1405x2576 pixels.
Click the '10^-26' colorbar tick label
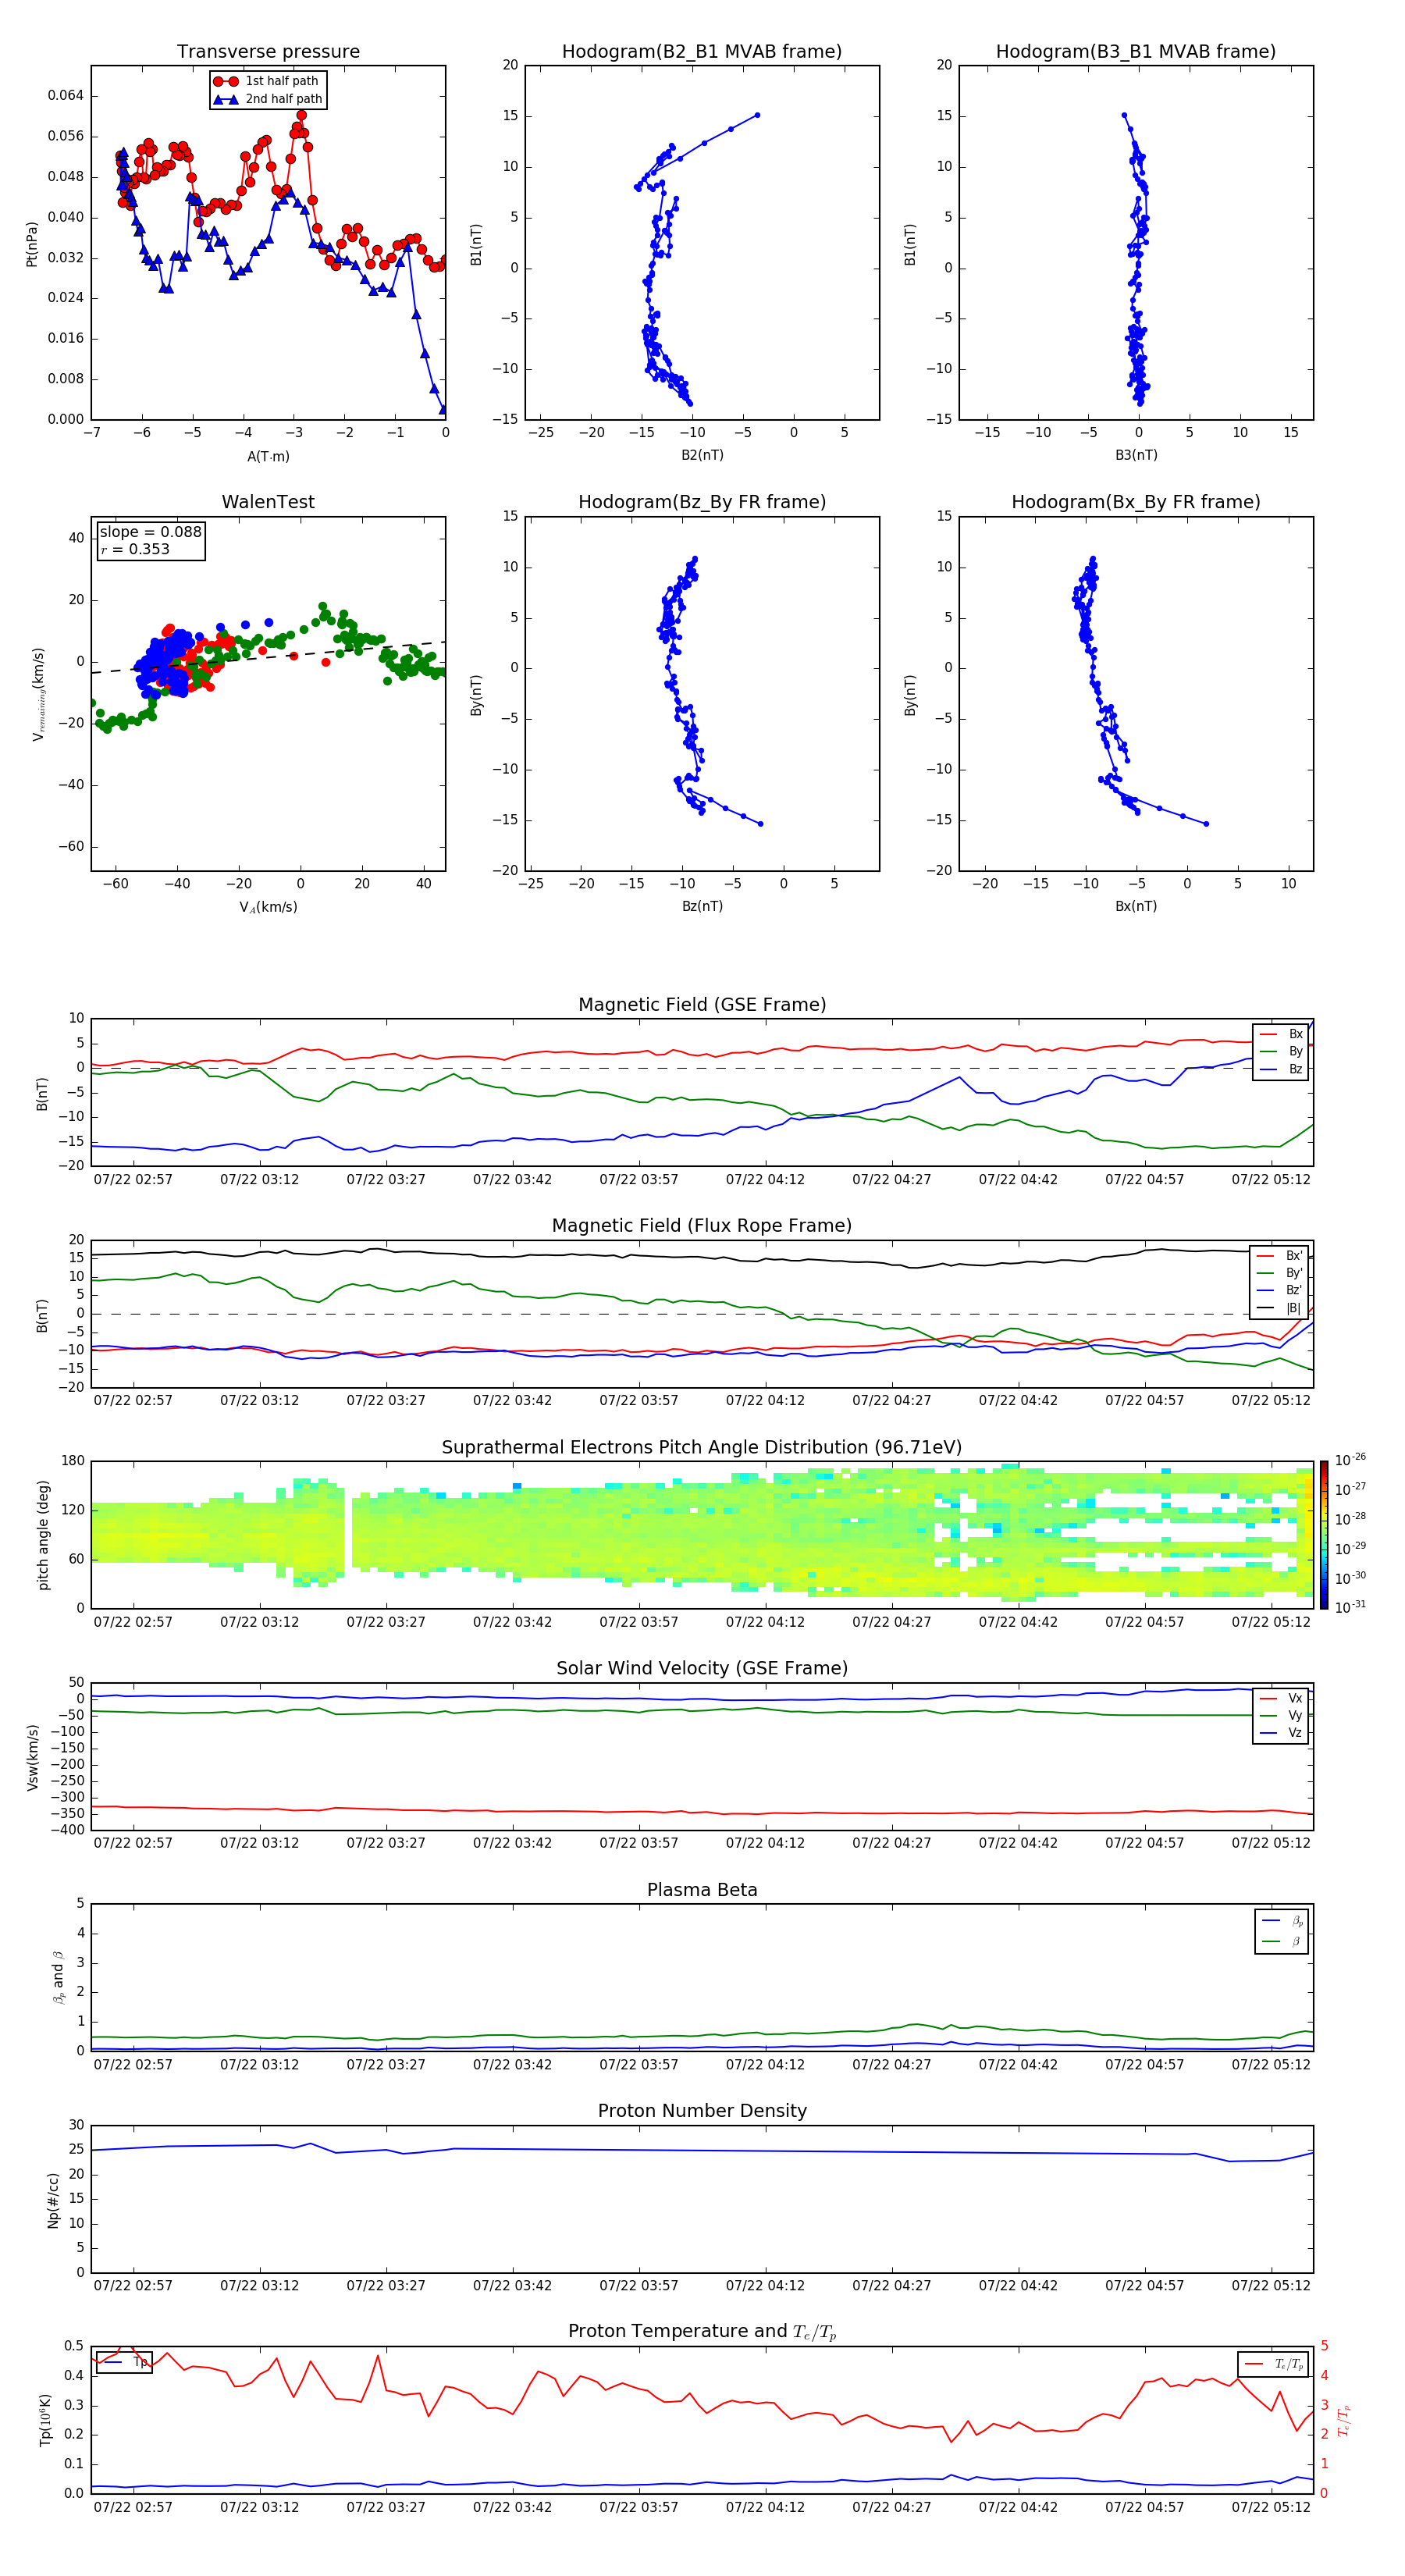point(1350,1460)
